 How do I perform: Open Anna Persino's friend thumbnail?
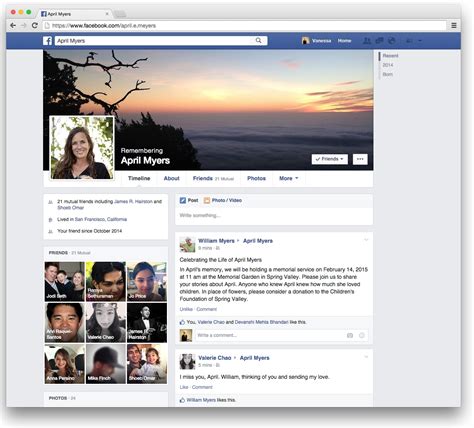pos(64,364)
